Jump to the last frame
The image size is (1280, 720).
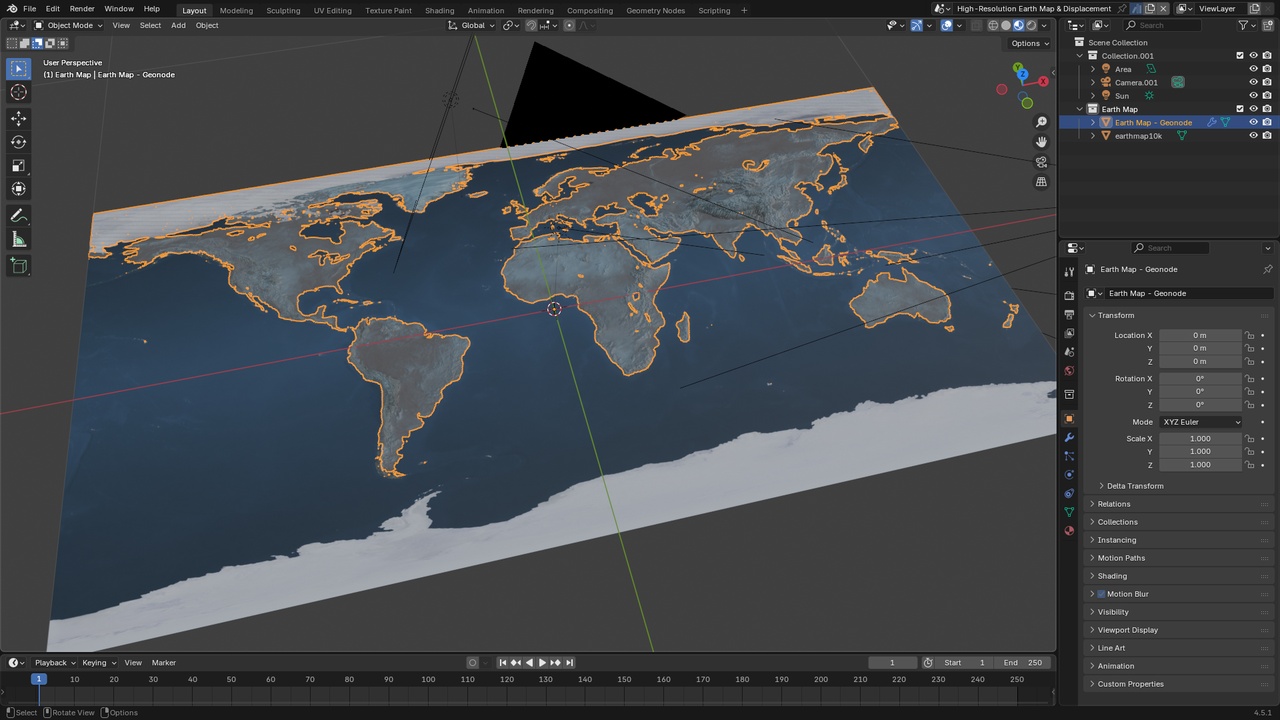569,662
